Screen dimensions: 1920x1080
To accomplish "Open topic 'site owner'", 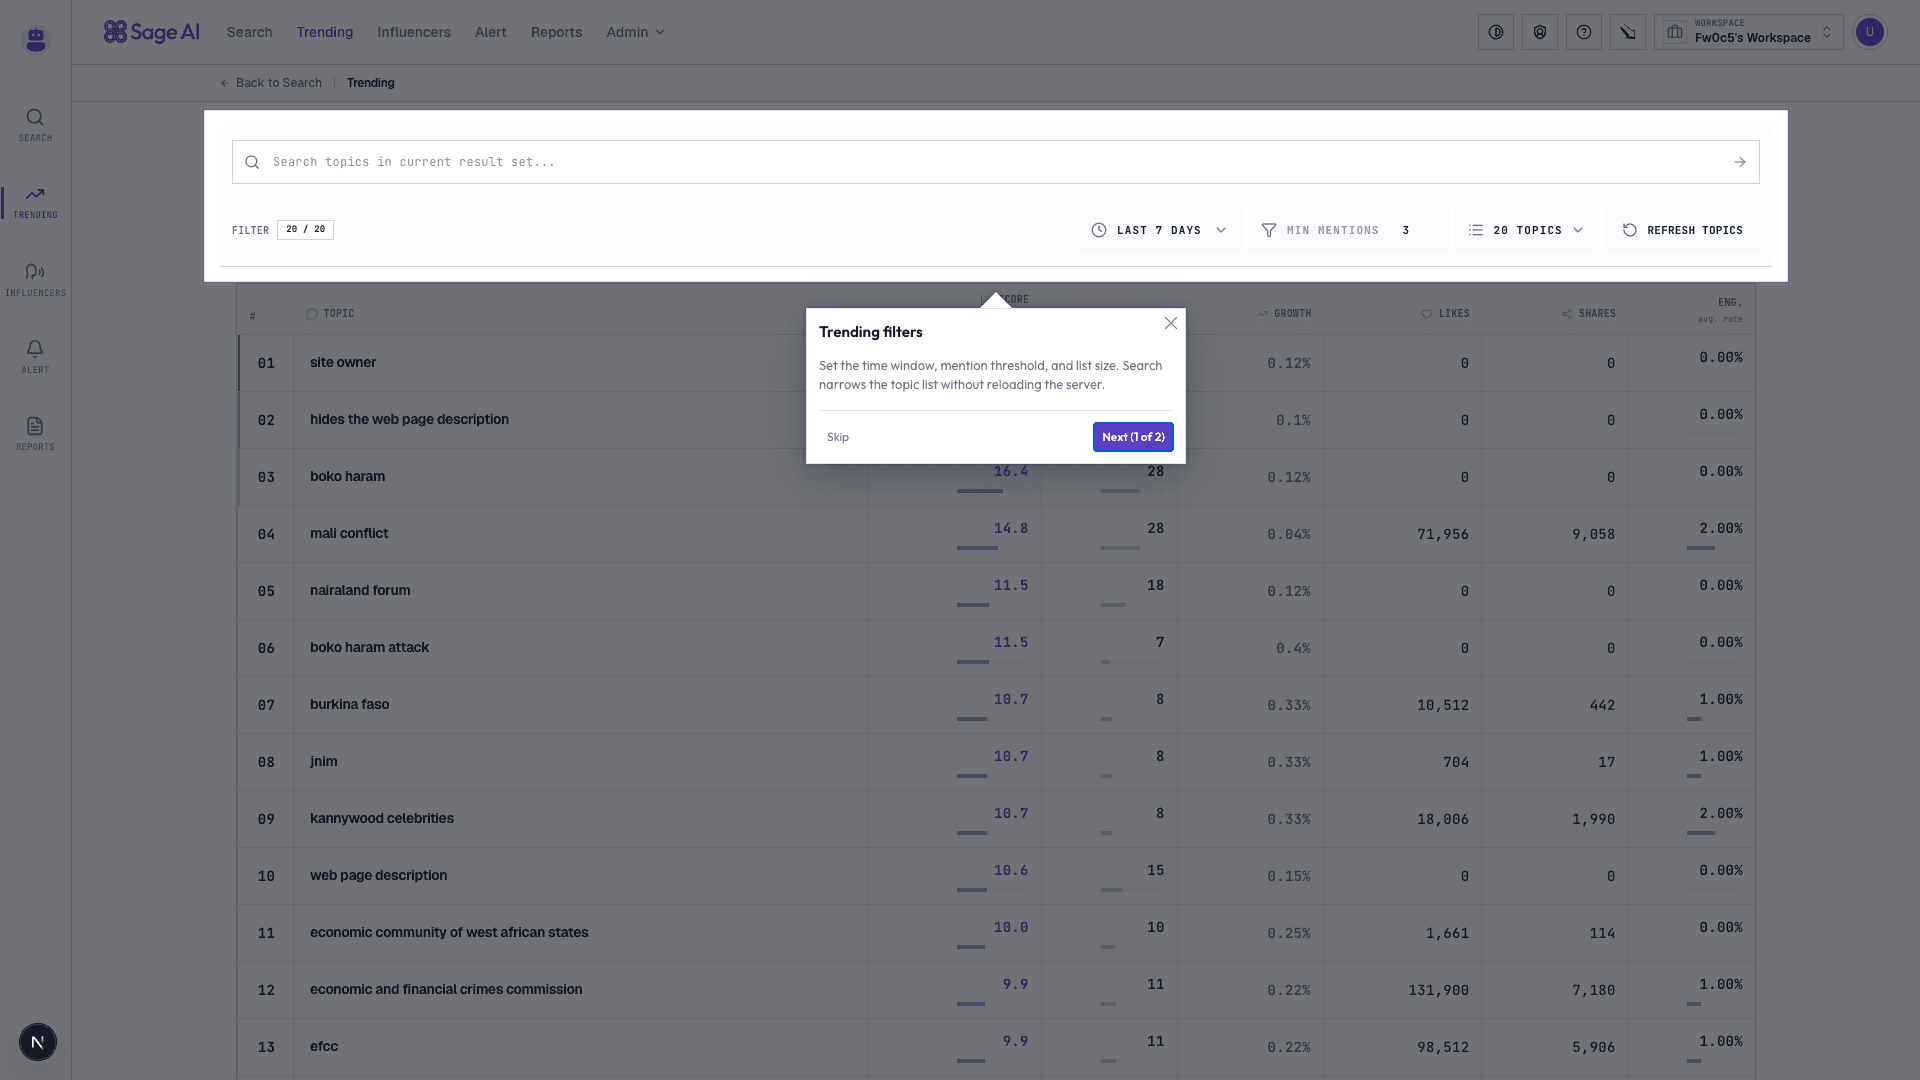I will (343, 363).
